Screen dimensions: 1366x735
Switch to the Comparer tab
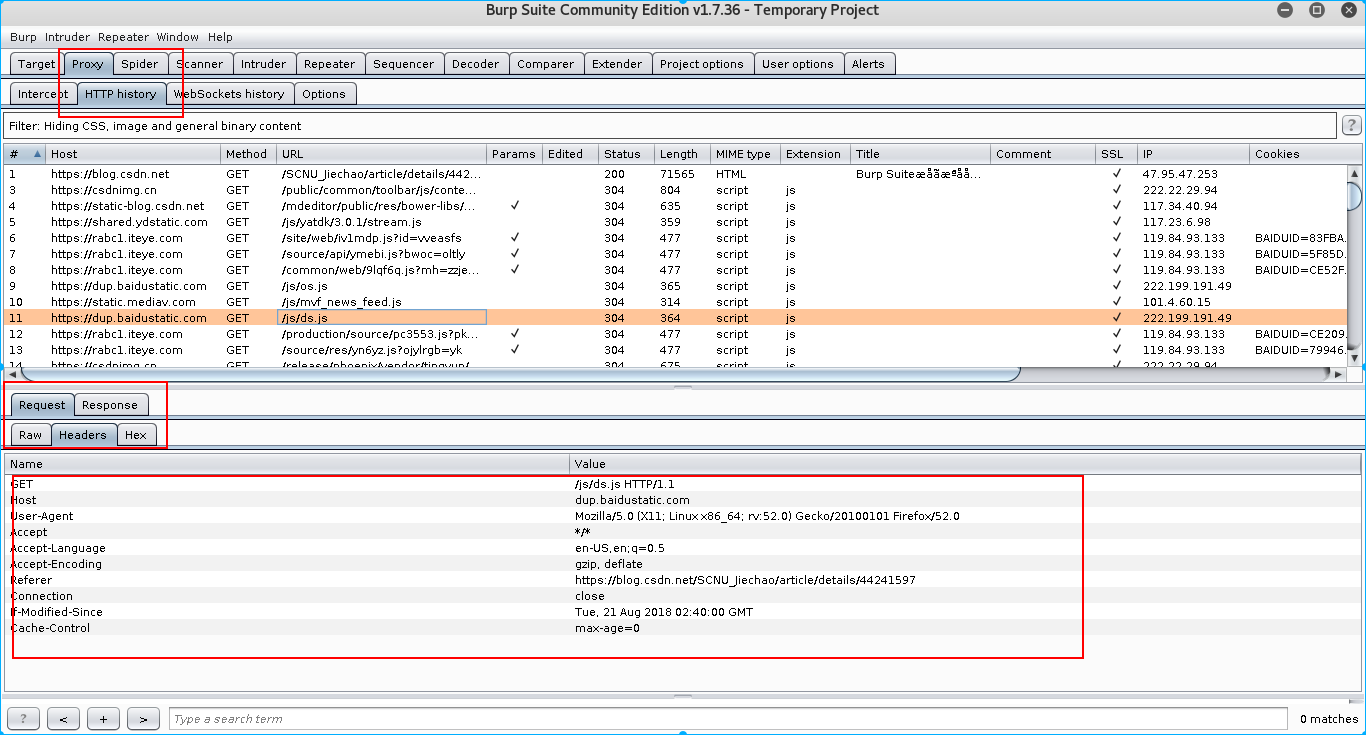tap(546, 64)
